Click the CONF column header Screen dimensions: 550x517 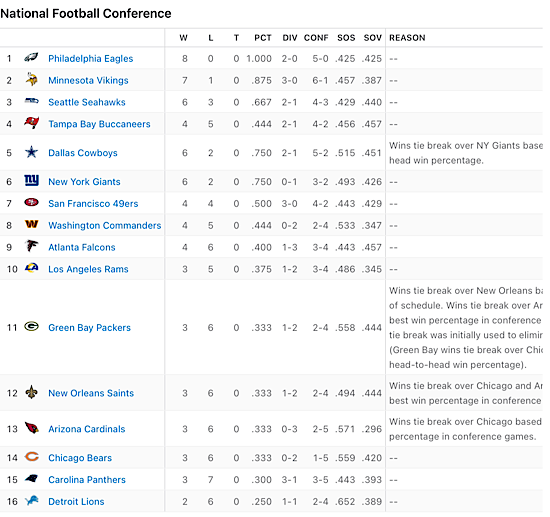click(316, 38)
